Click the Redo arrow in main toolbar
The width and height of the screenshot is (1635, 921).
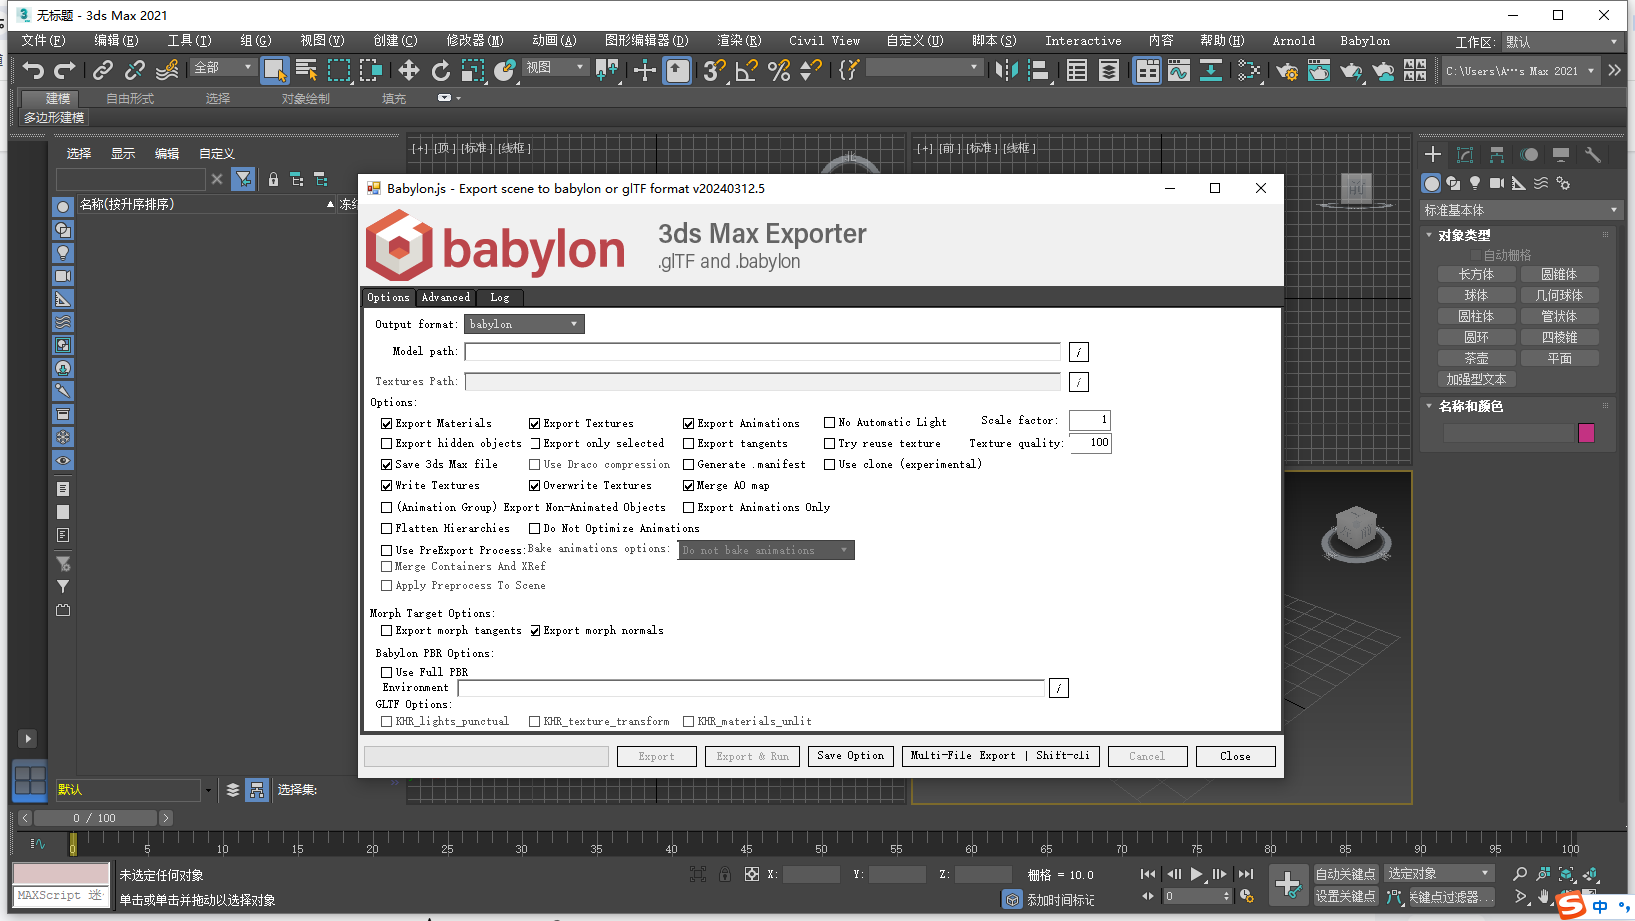coord(65,70)
